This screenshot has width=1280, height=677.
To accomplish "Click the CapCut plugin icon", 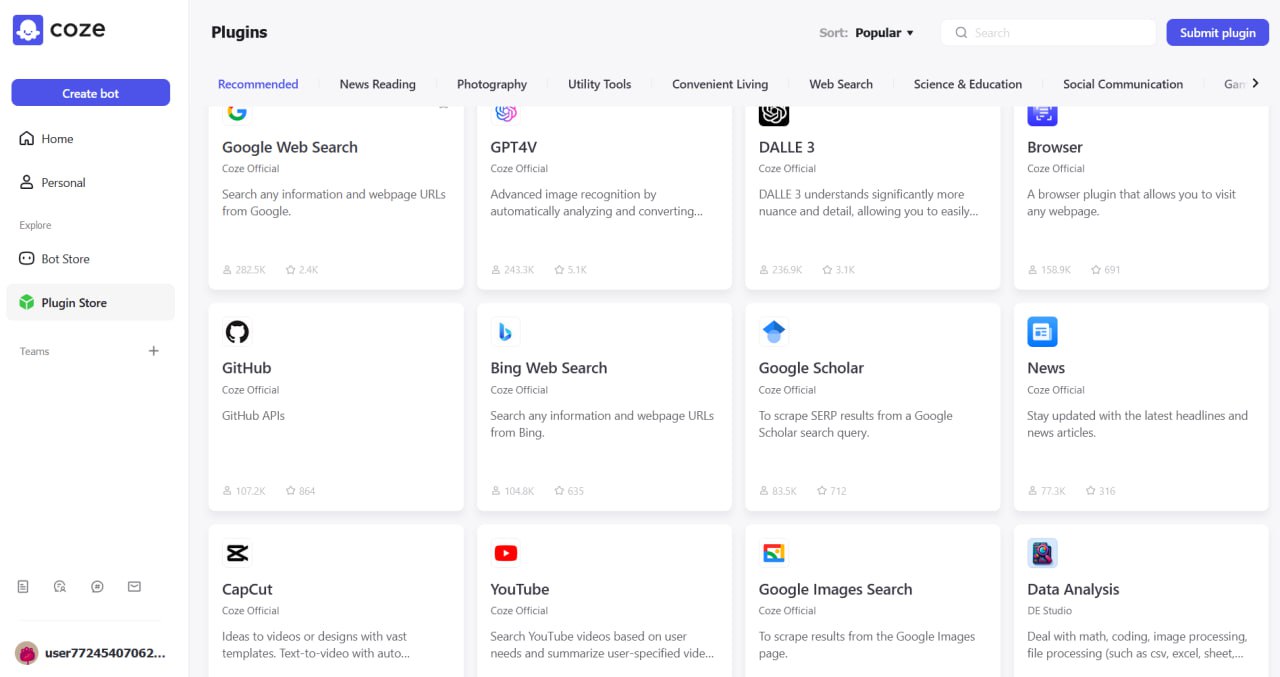I will (237, 553).
